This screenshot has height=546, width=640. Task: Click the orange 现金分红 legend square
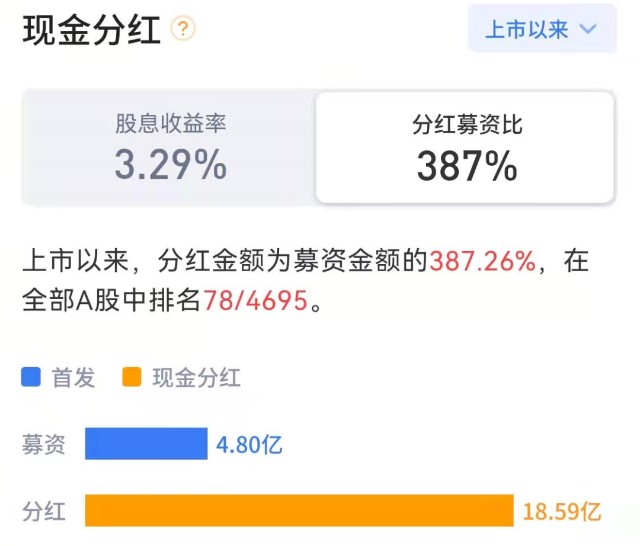pos(131,377)
